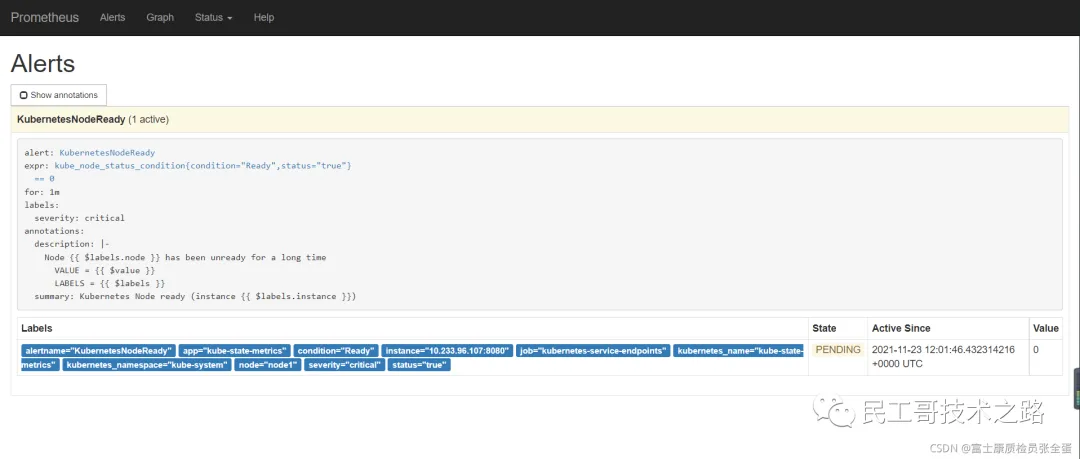Viewport: 1080px width, 459px height.
Task: Click the Alerts page heading
Action: 43,63
